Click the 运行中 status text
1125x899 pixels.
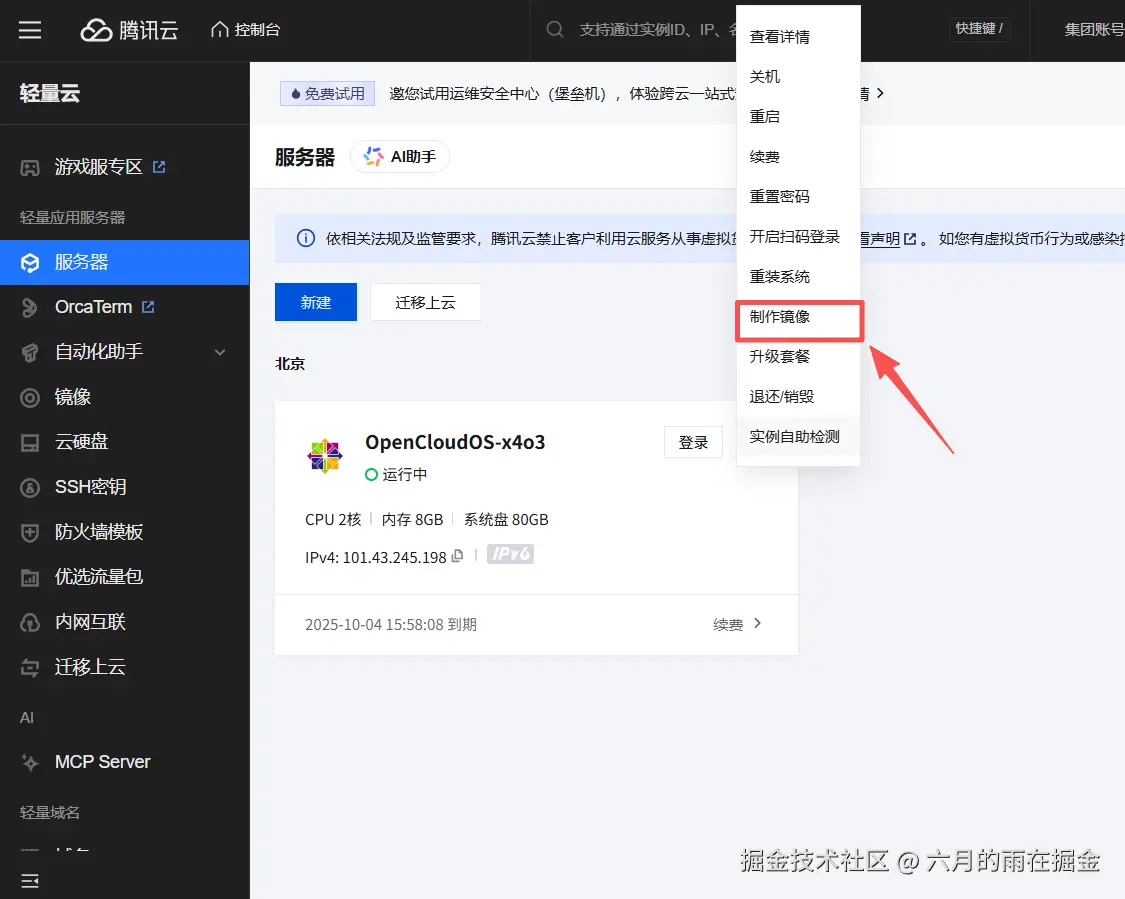pos(405,474)
